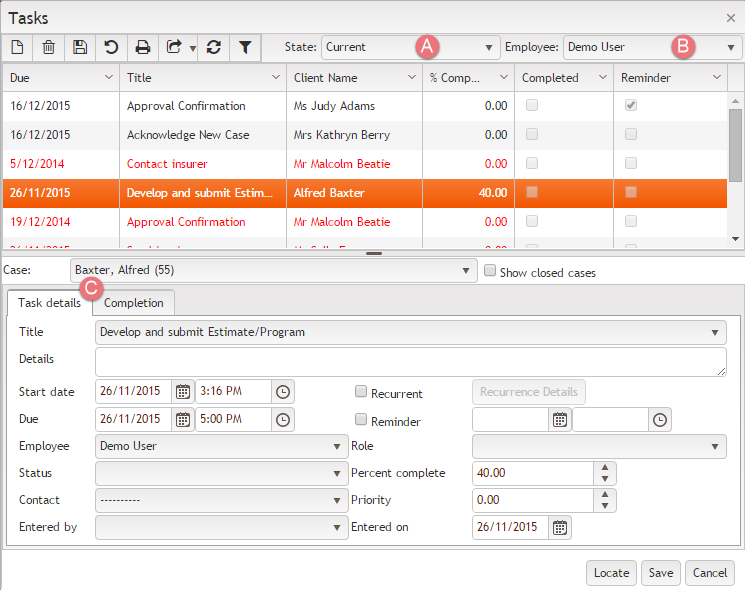
Task: Click the Filter funnel icon
Action: 244,47
